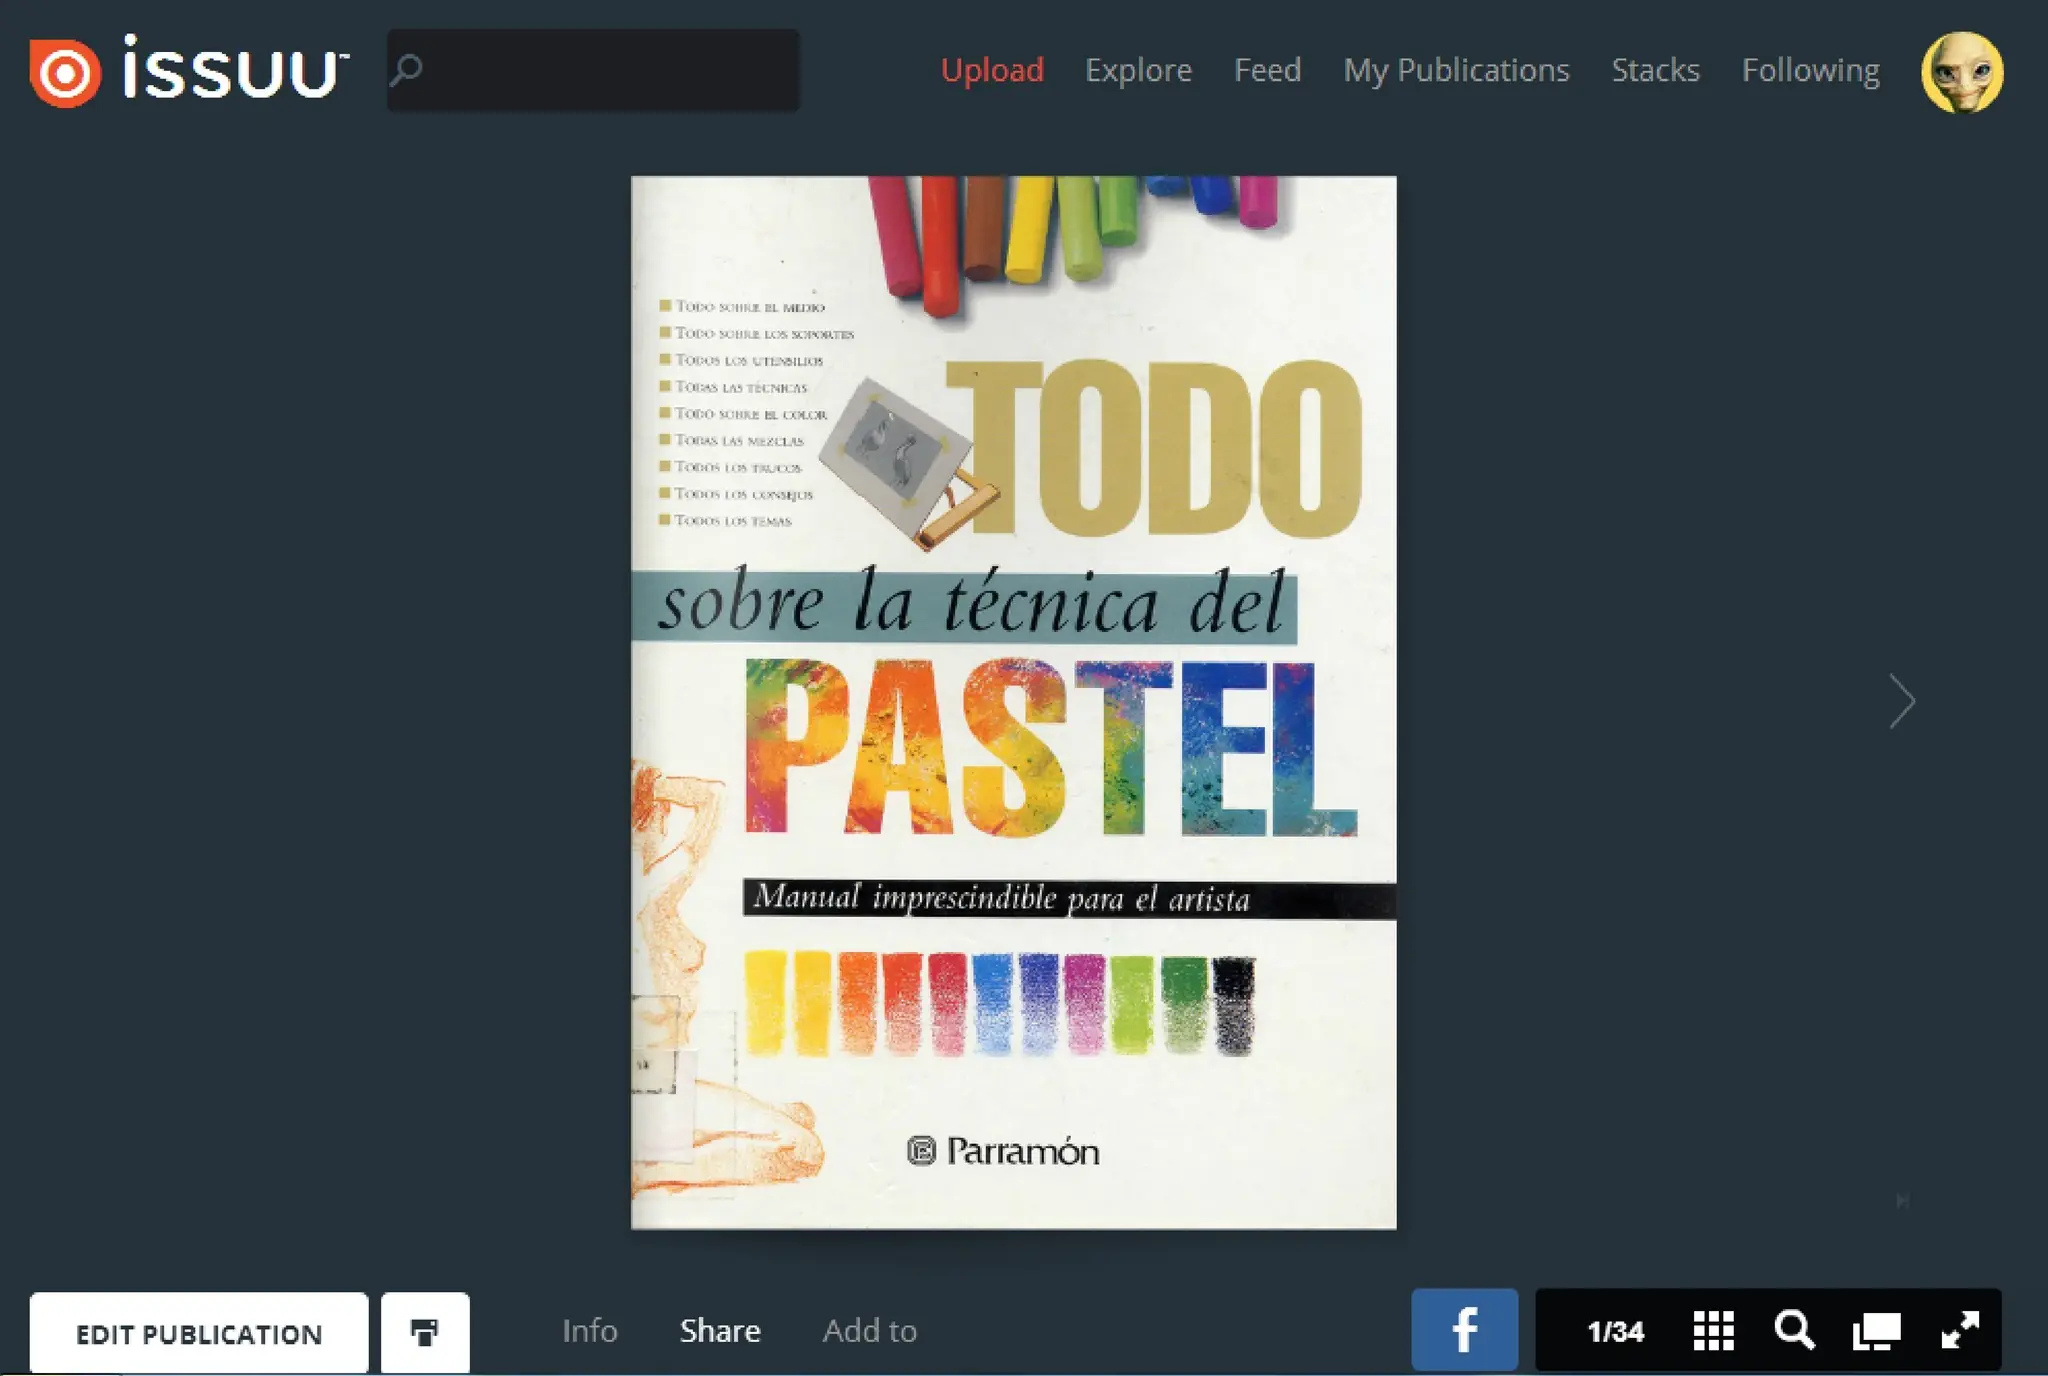Image resolution: width=2048 pixels, height=1376 pixels.
Task: Open the Add to tab
Action: point(869,1331)
